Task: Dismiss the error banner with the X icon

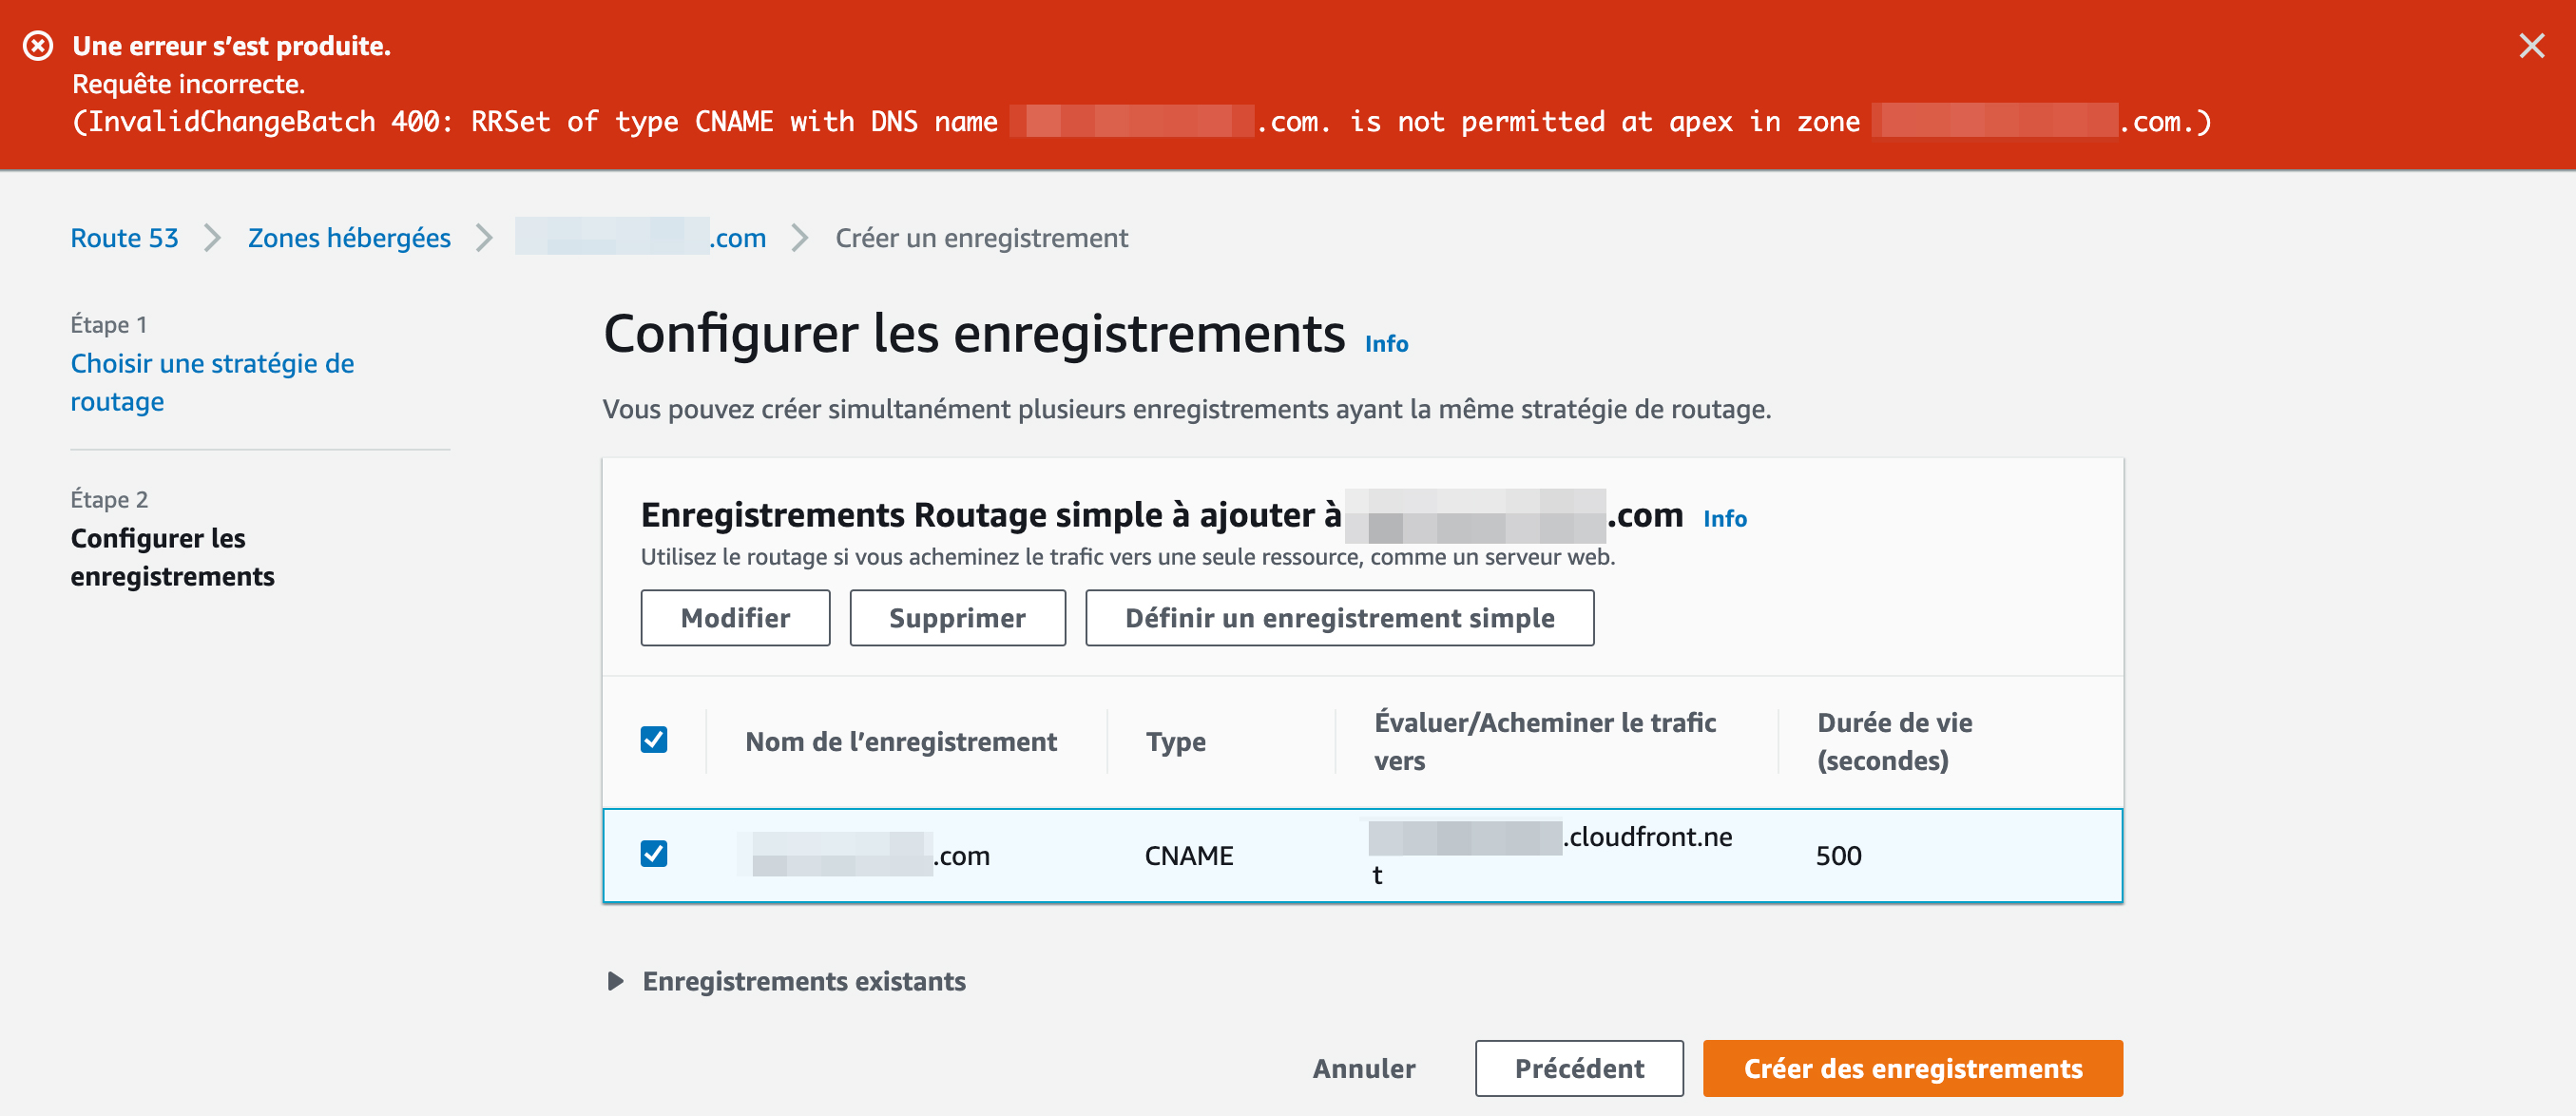Action: 2531,45
